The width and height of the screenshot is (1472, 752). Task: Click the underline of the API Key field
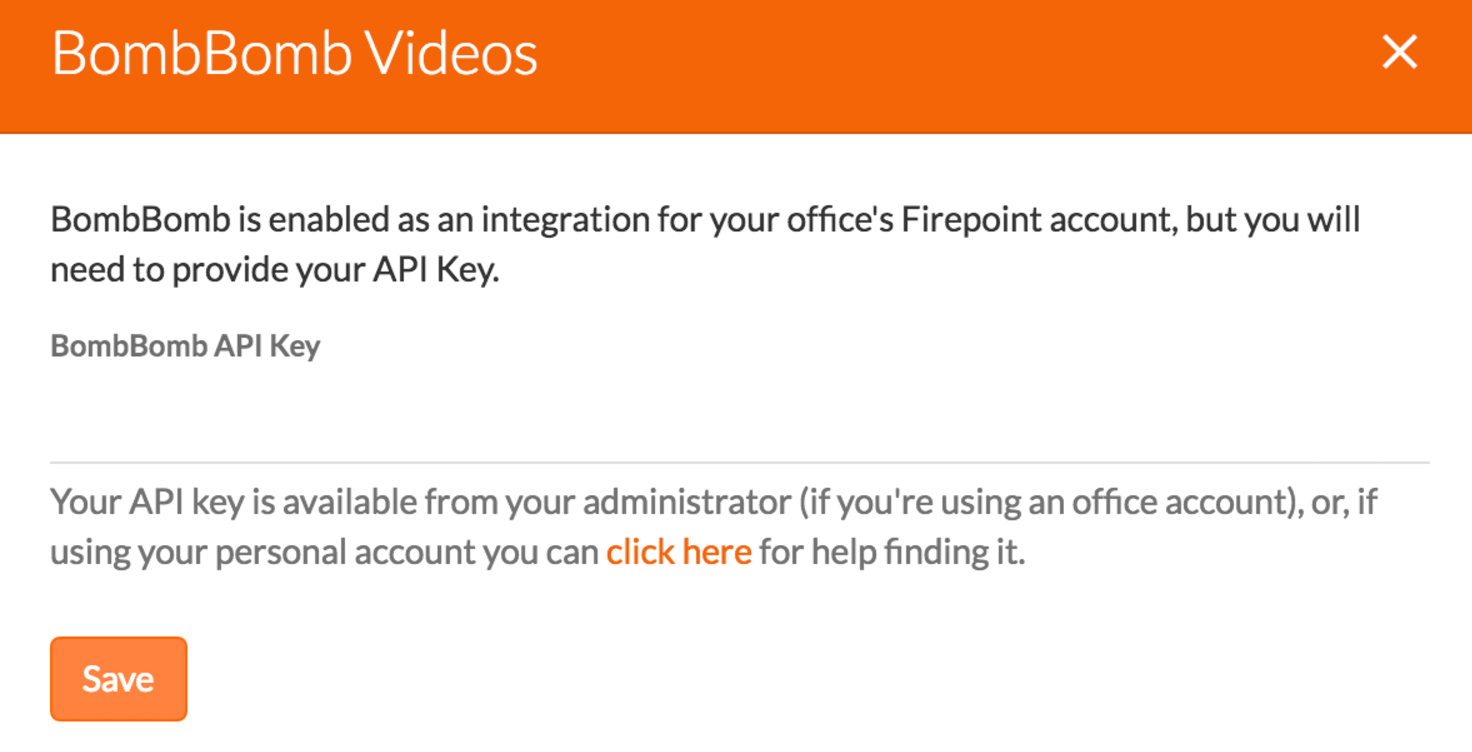click(740, 462)
